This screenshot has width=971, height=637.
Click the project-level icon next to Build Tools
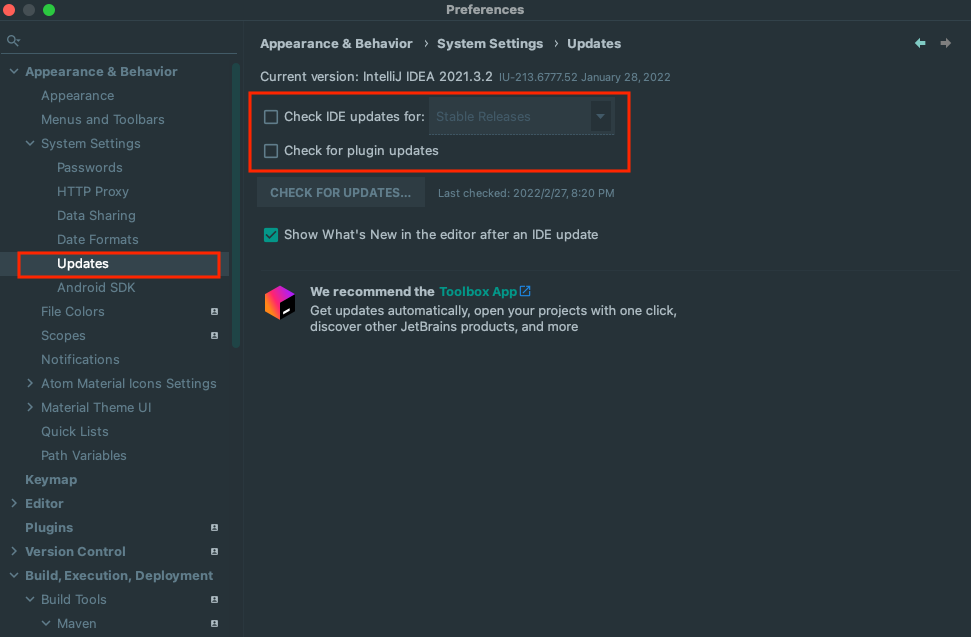[214, 599]
